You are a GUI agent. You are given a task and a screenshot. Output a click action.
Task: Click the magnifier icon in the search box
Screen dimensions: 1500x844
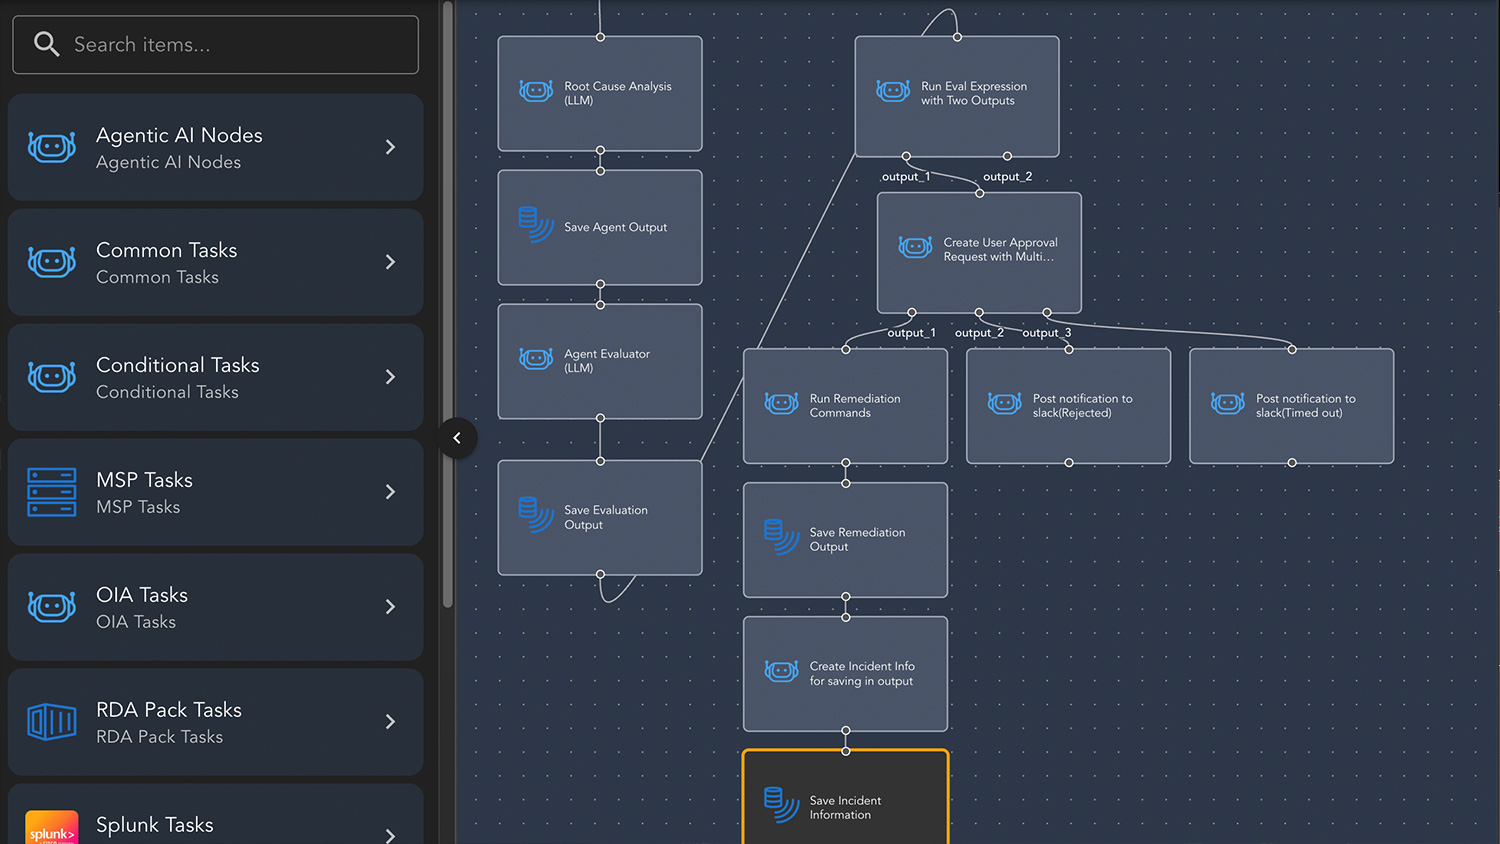(46, 44)
